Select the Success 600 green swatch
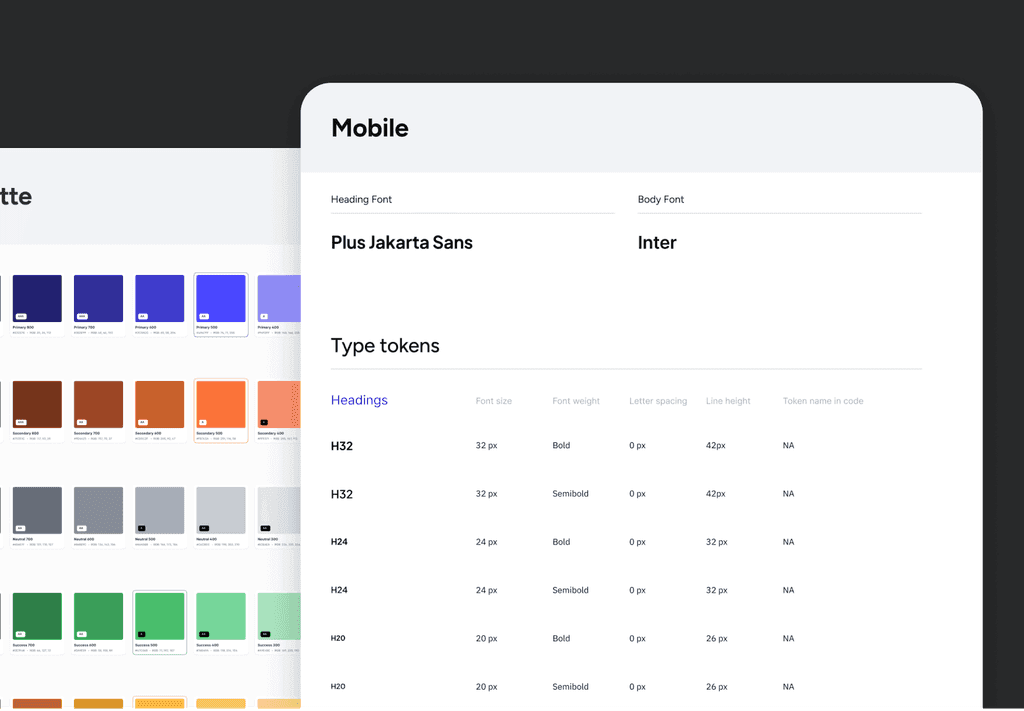Screen dimensions: 1024x711 pos(99,616)
